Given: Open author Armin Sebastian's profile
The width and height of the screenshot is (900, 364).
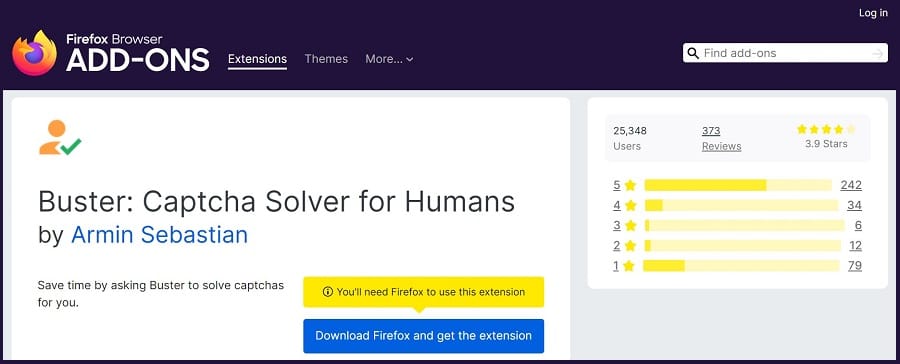Looking at the screenshot, I should (x=160, y=235).
